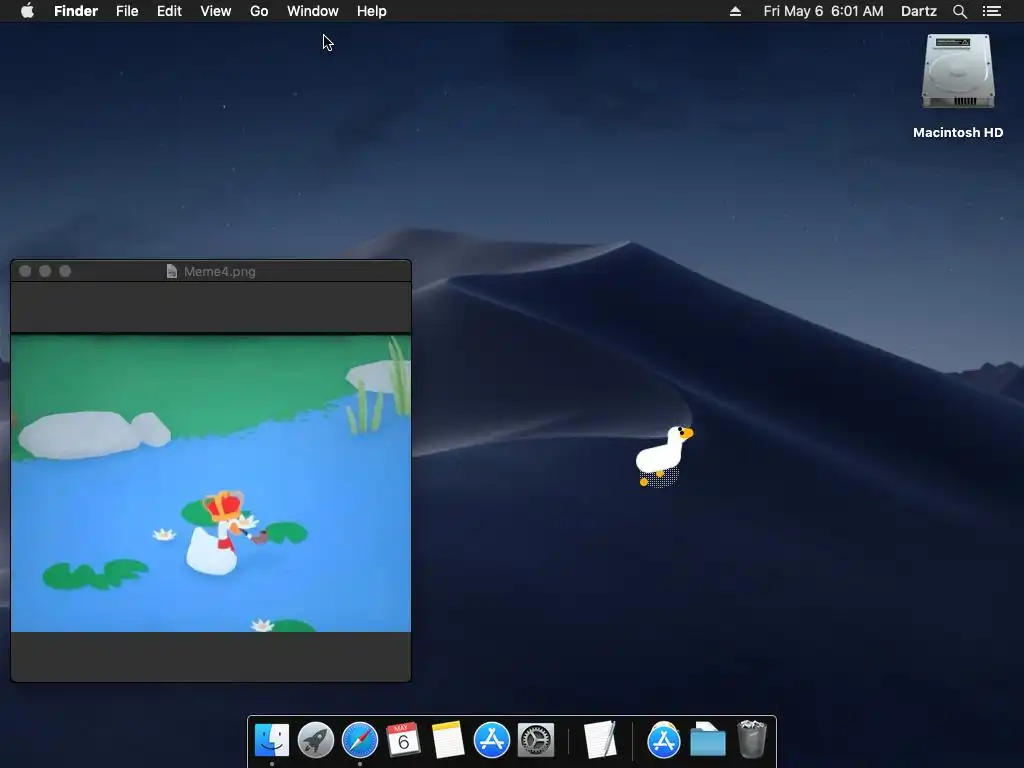The image size is (1024, 768).
Task: Select the Macintosh HD drive icon
Action: pos(957,71)
